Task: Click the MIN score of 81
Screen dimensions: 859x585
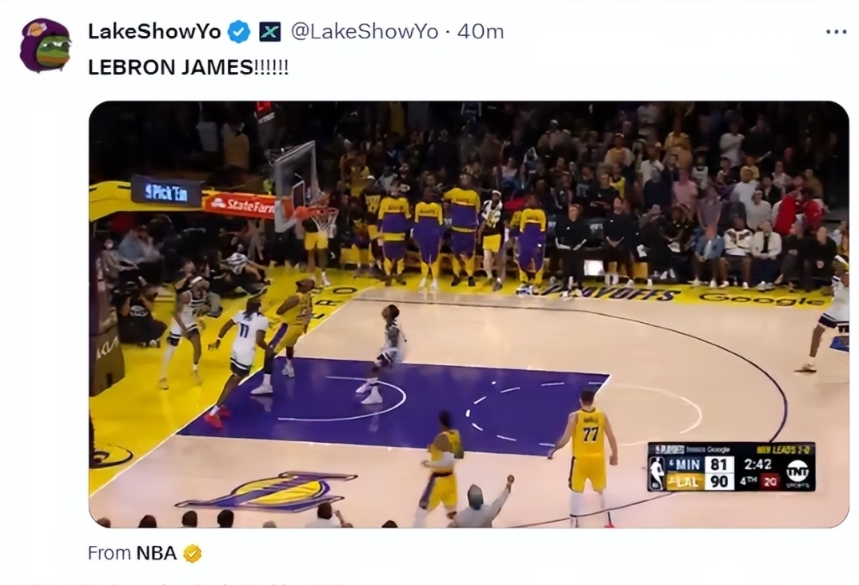Action: pyautogui.click(x=719, y=464)
